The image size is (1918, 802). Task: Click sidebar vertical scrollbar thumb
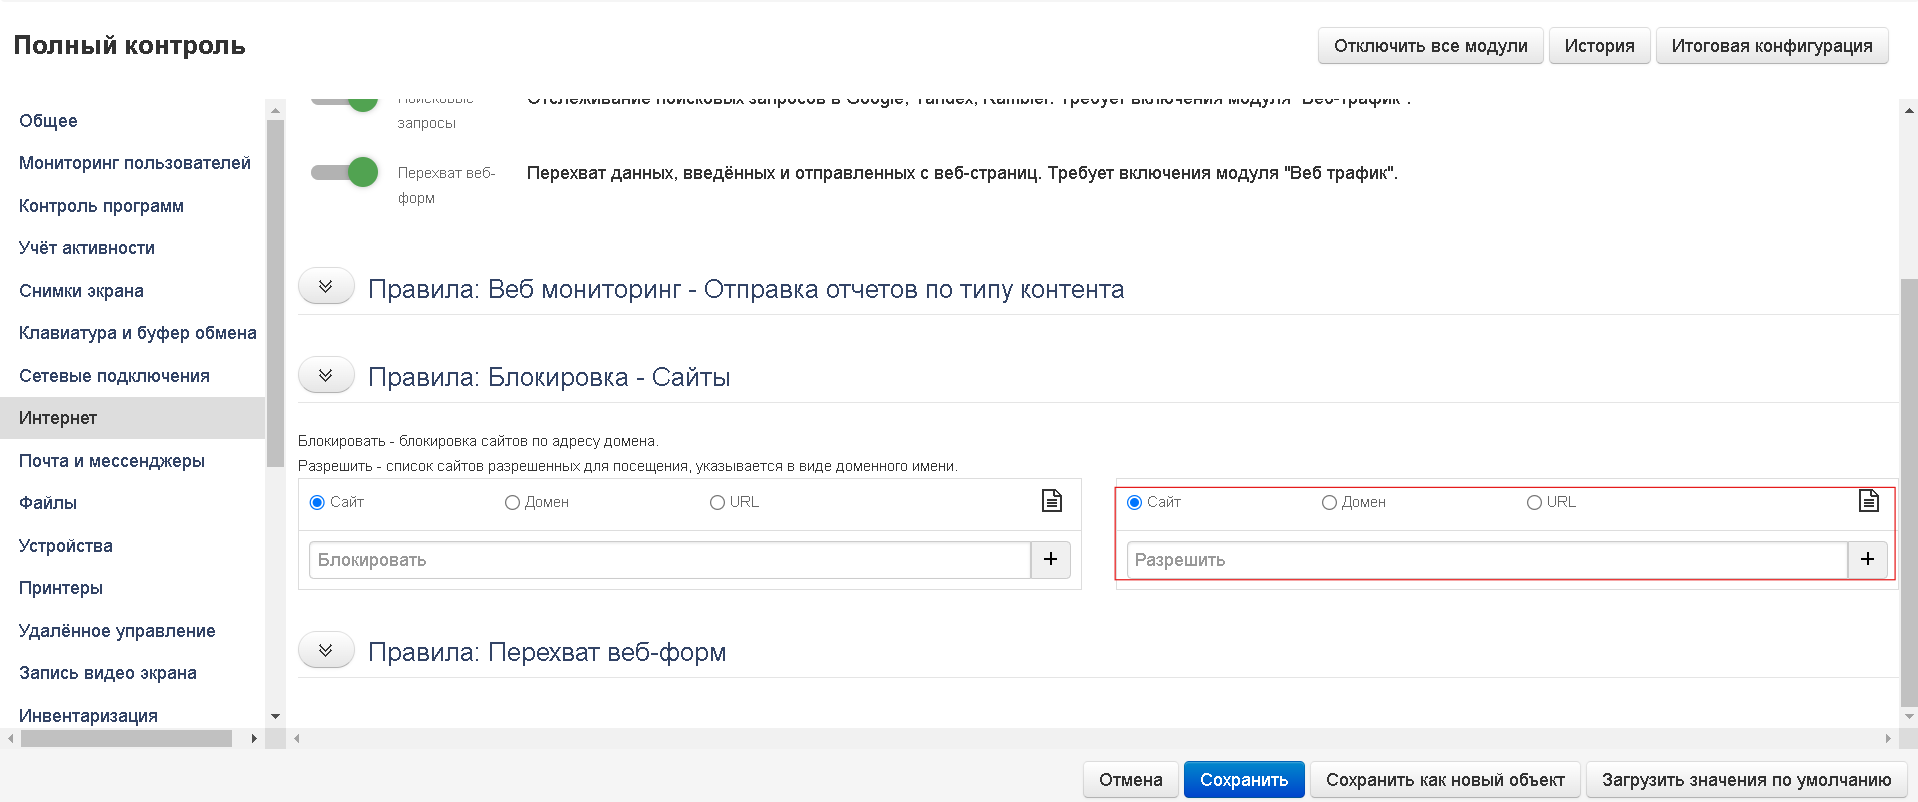point(276,293)
